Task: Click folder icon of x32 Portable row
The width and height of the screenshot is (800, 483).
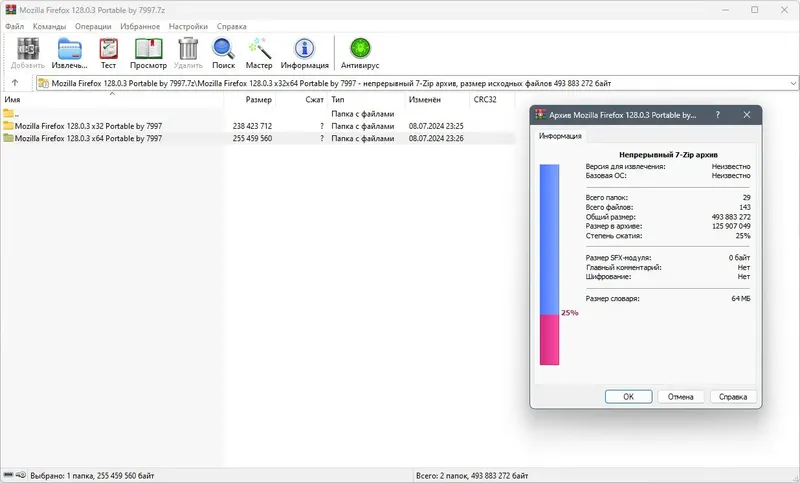Action: tap(8, 126)
